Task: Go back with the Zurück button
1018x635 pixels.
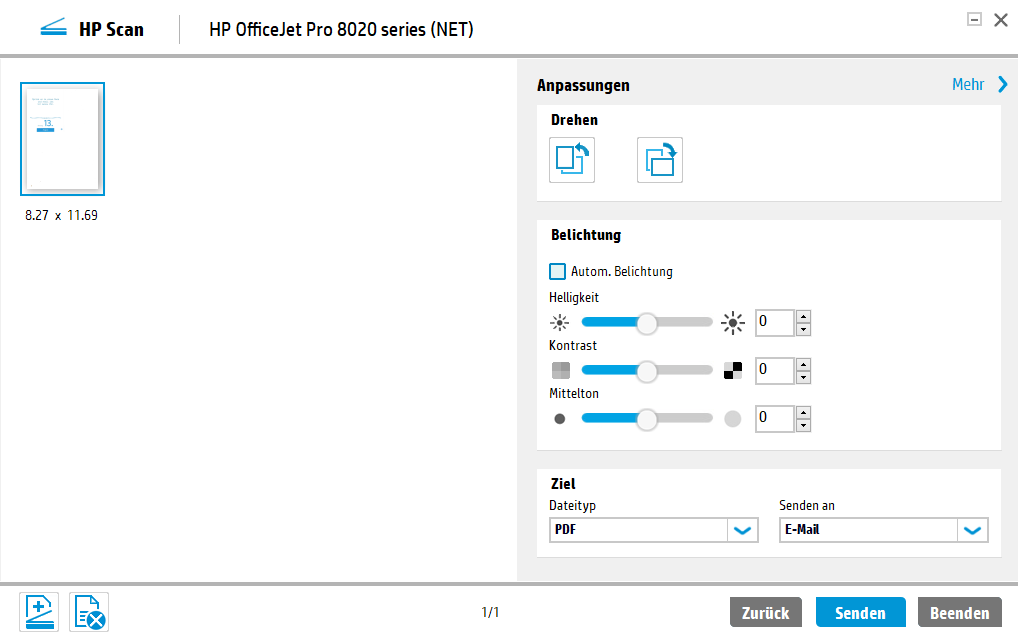Action: click(x=766, y=613)
